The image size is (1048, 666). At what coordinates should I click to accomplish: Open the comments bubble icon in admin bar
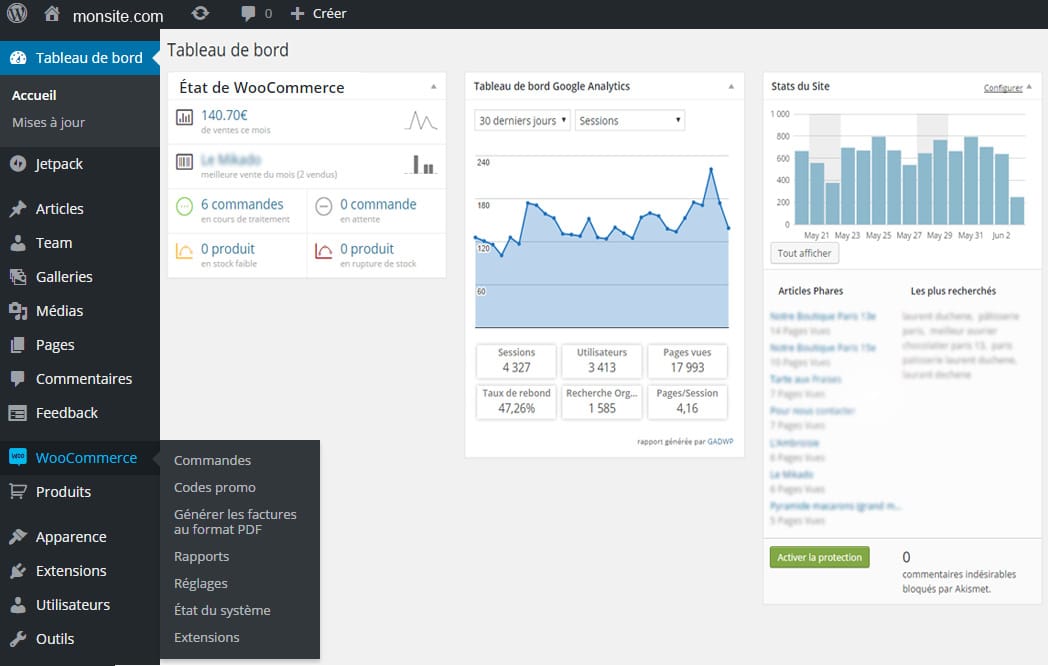pos(248,13)
